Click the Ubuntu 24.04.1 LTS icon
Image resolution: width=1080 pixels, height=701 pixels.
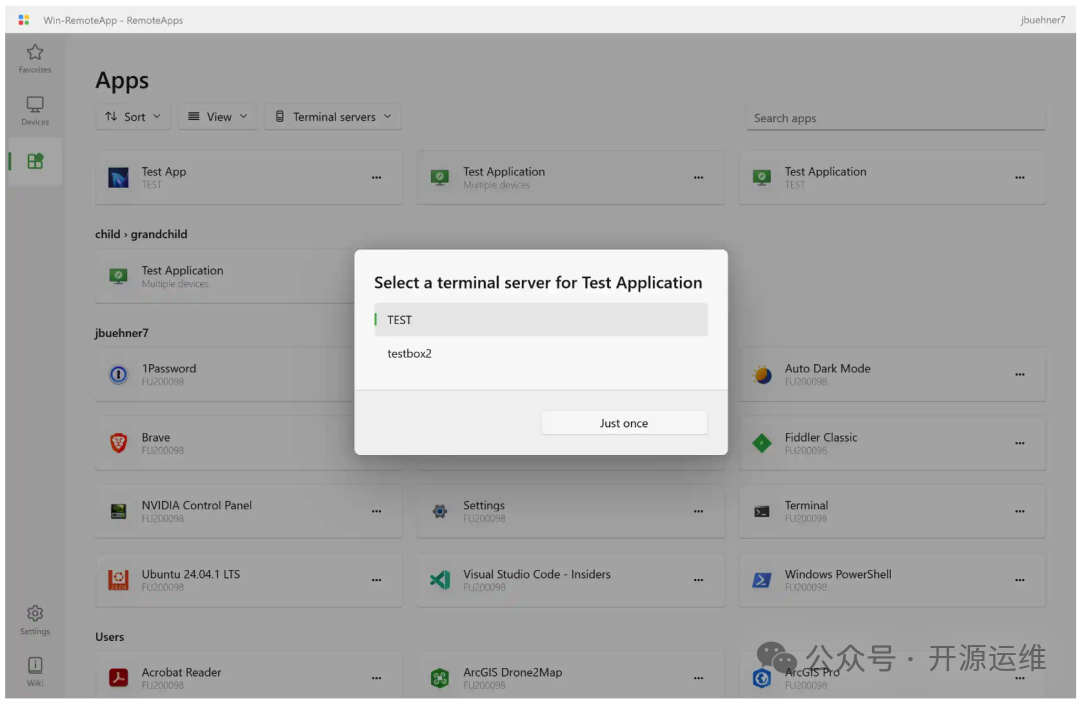(x=118, y=580)
